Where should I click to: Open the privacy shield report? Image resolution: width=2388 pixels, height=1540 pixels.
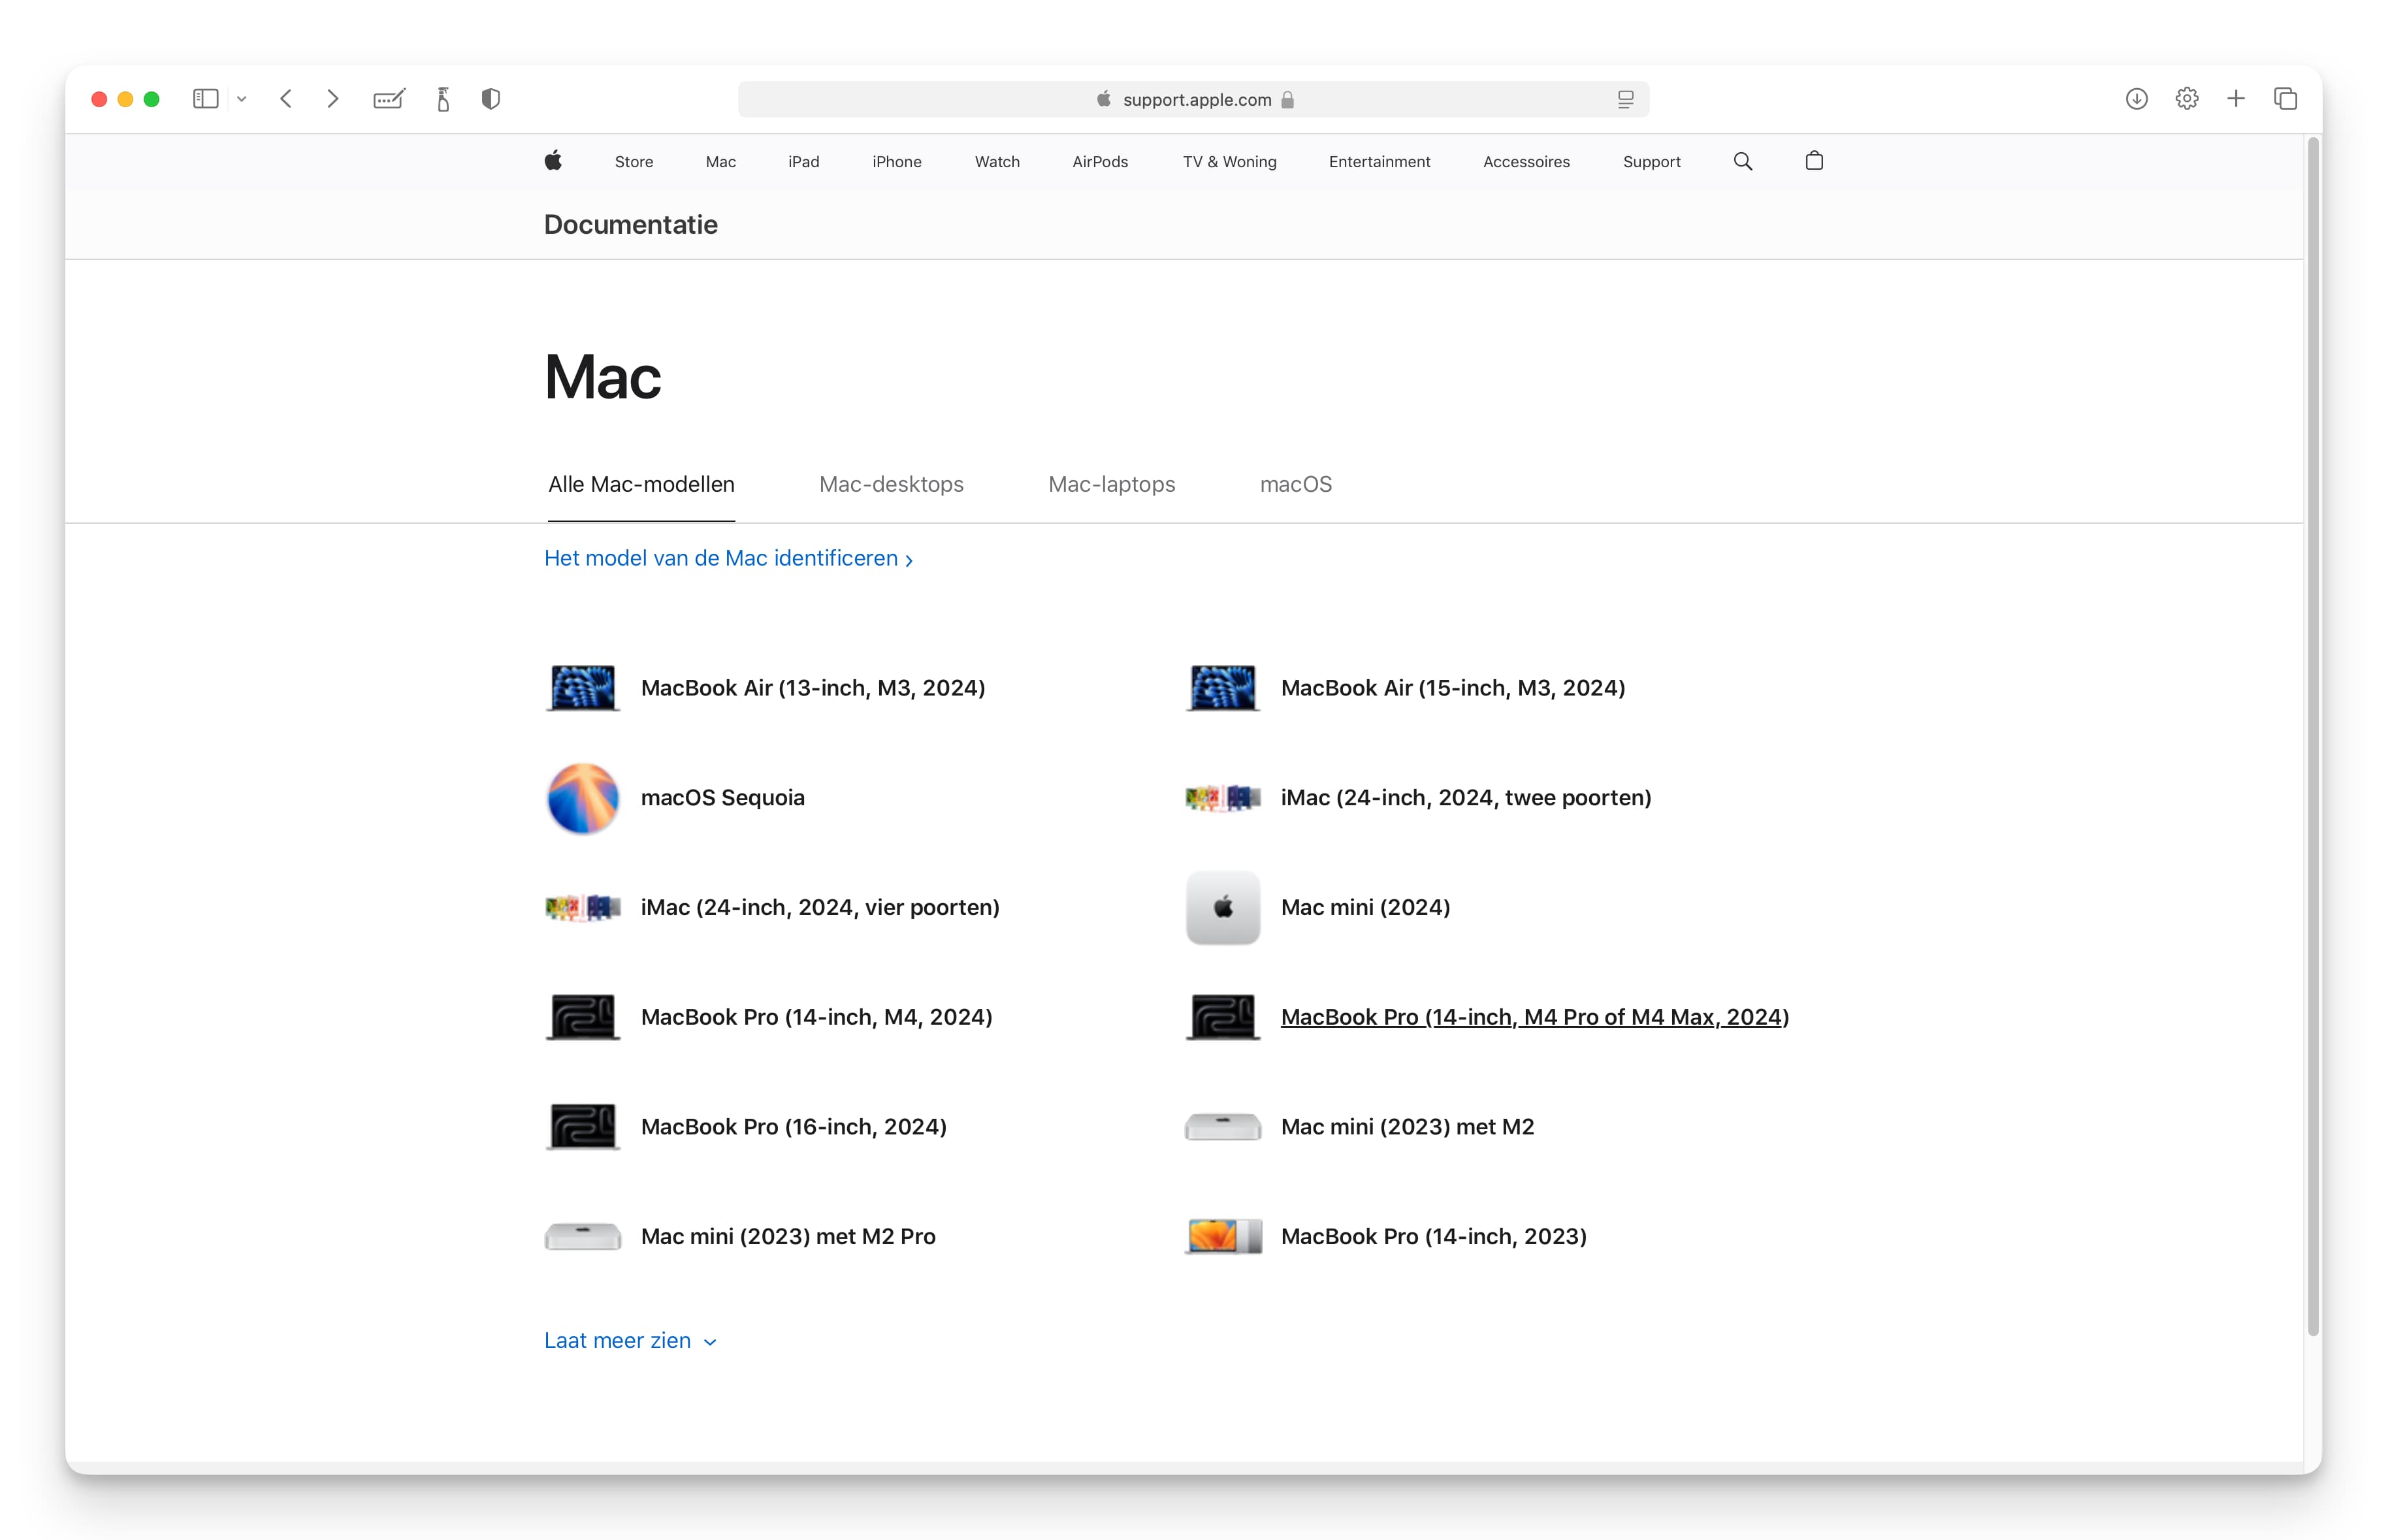tap(491, 99)
